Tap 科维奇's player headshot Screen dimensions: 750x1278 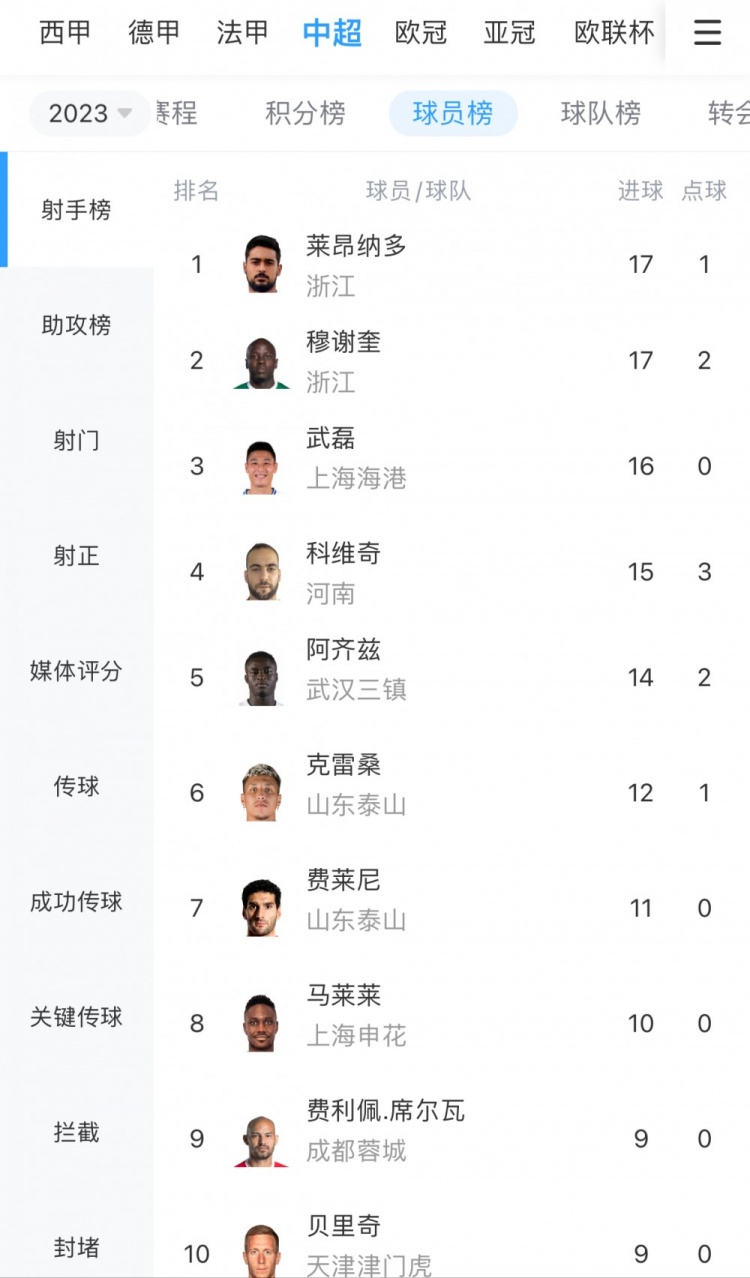[262, 572]
